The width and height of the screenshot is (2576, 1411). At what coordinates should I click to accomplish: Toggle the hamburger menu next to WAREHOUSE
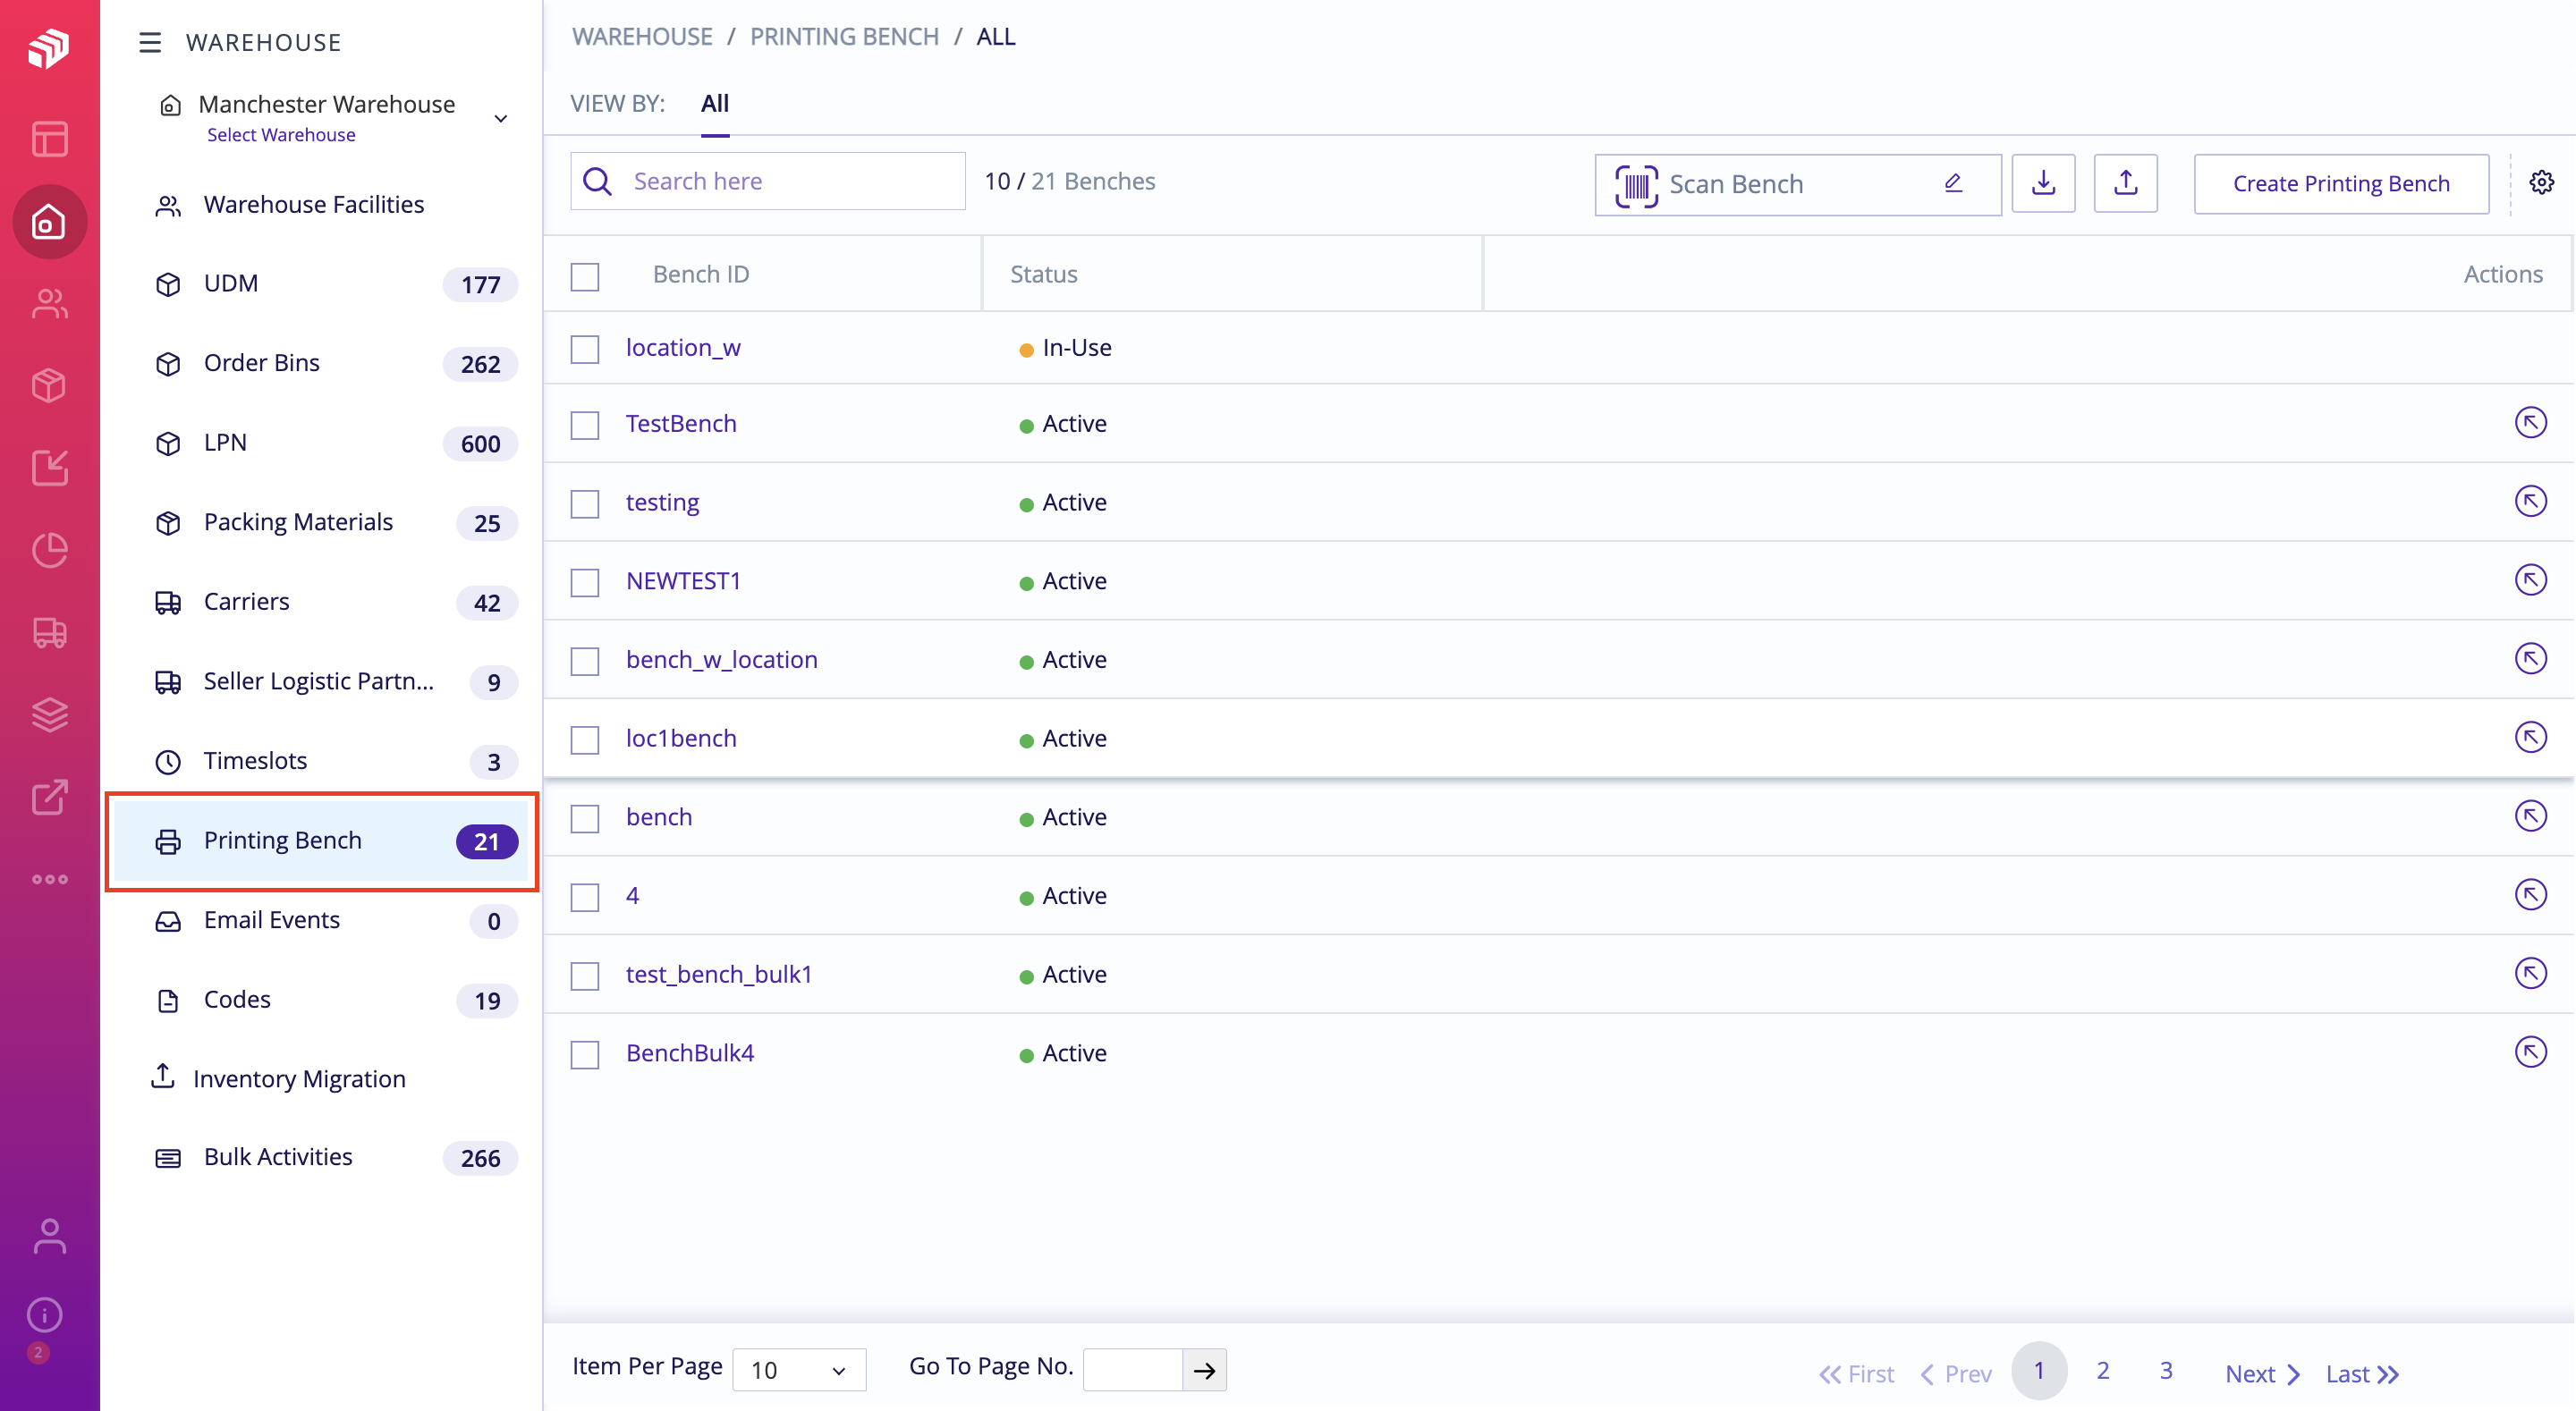(x=150, y=42)
